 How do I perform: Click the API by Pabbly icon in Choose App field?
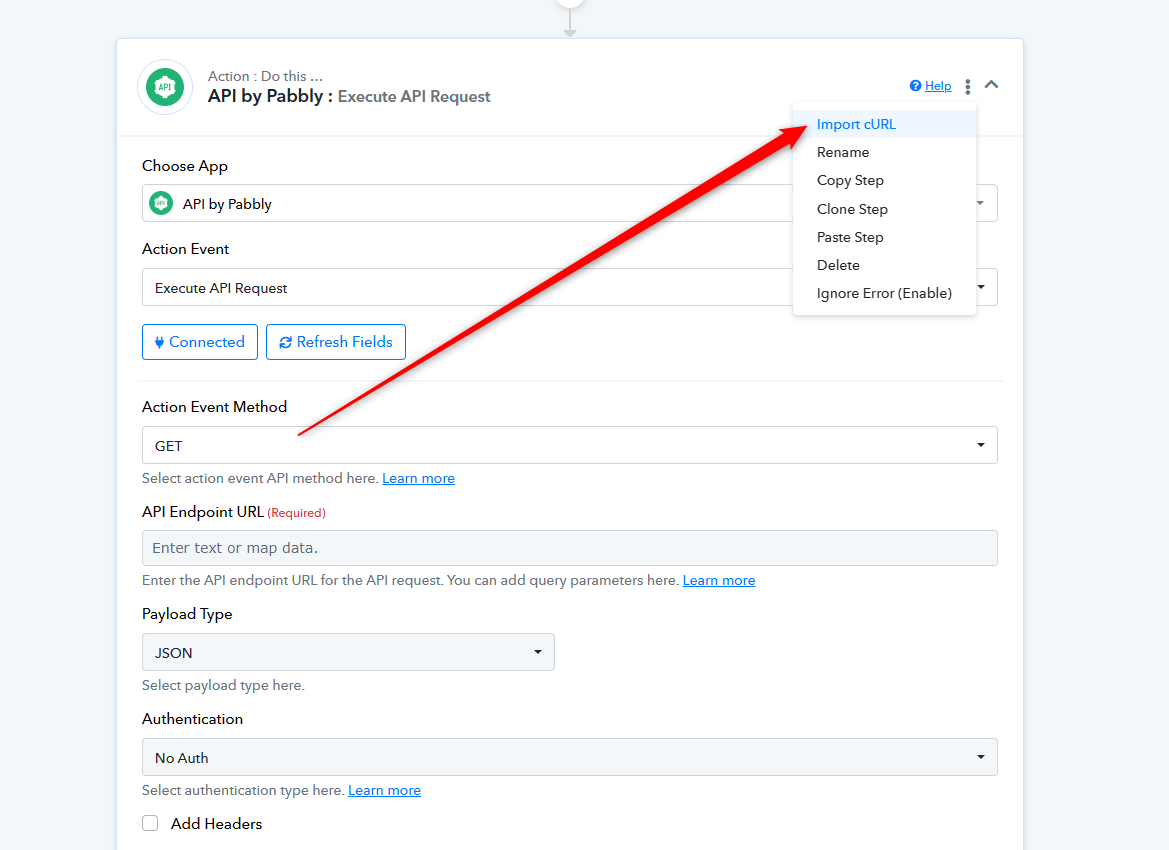161,204
